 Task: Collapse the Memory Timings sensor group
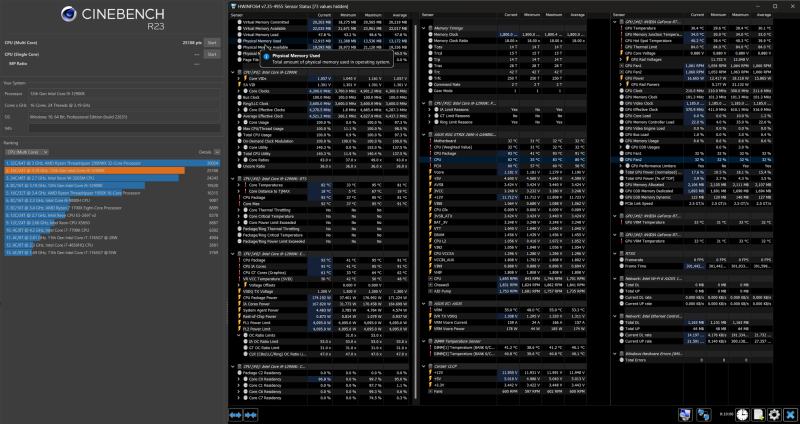point(424,28)
